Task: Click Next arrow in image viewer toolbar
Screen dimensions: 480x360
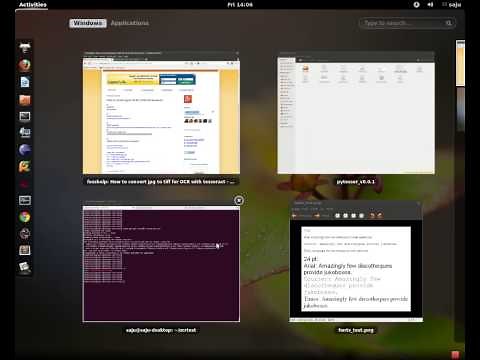Action: coord(316,216)
